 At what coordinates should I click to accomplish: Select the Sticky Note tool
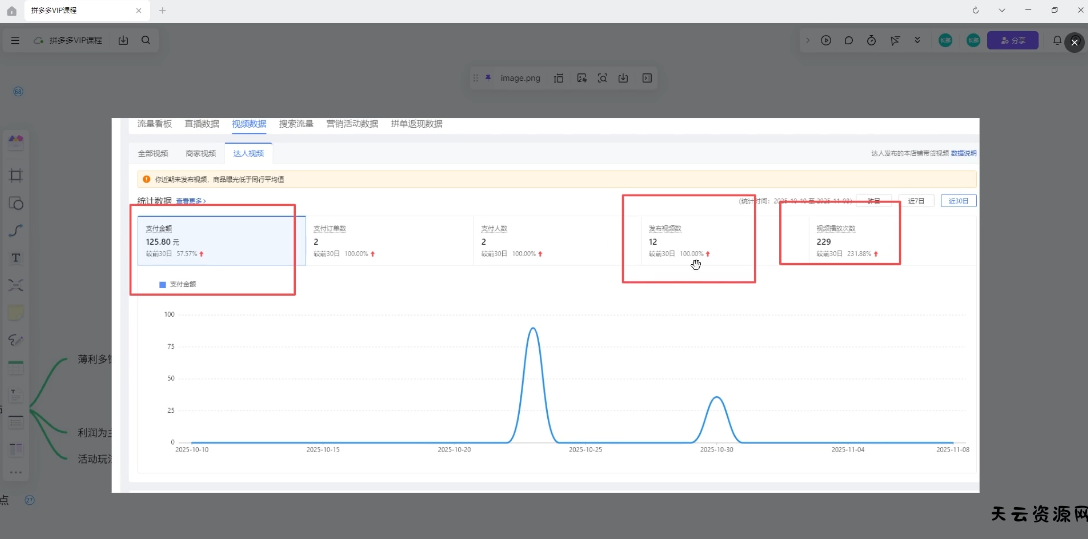click(x=16, y=313)
